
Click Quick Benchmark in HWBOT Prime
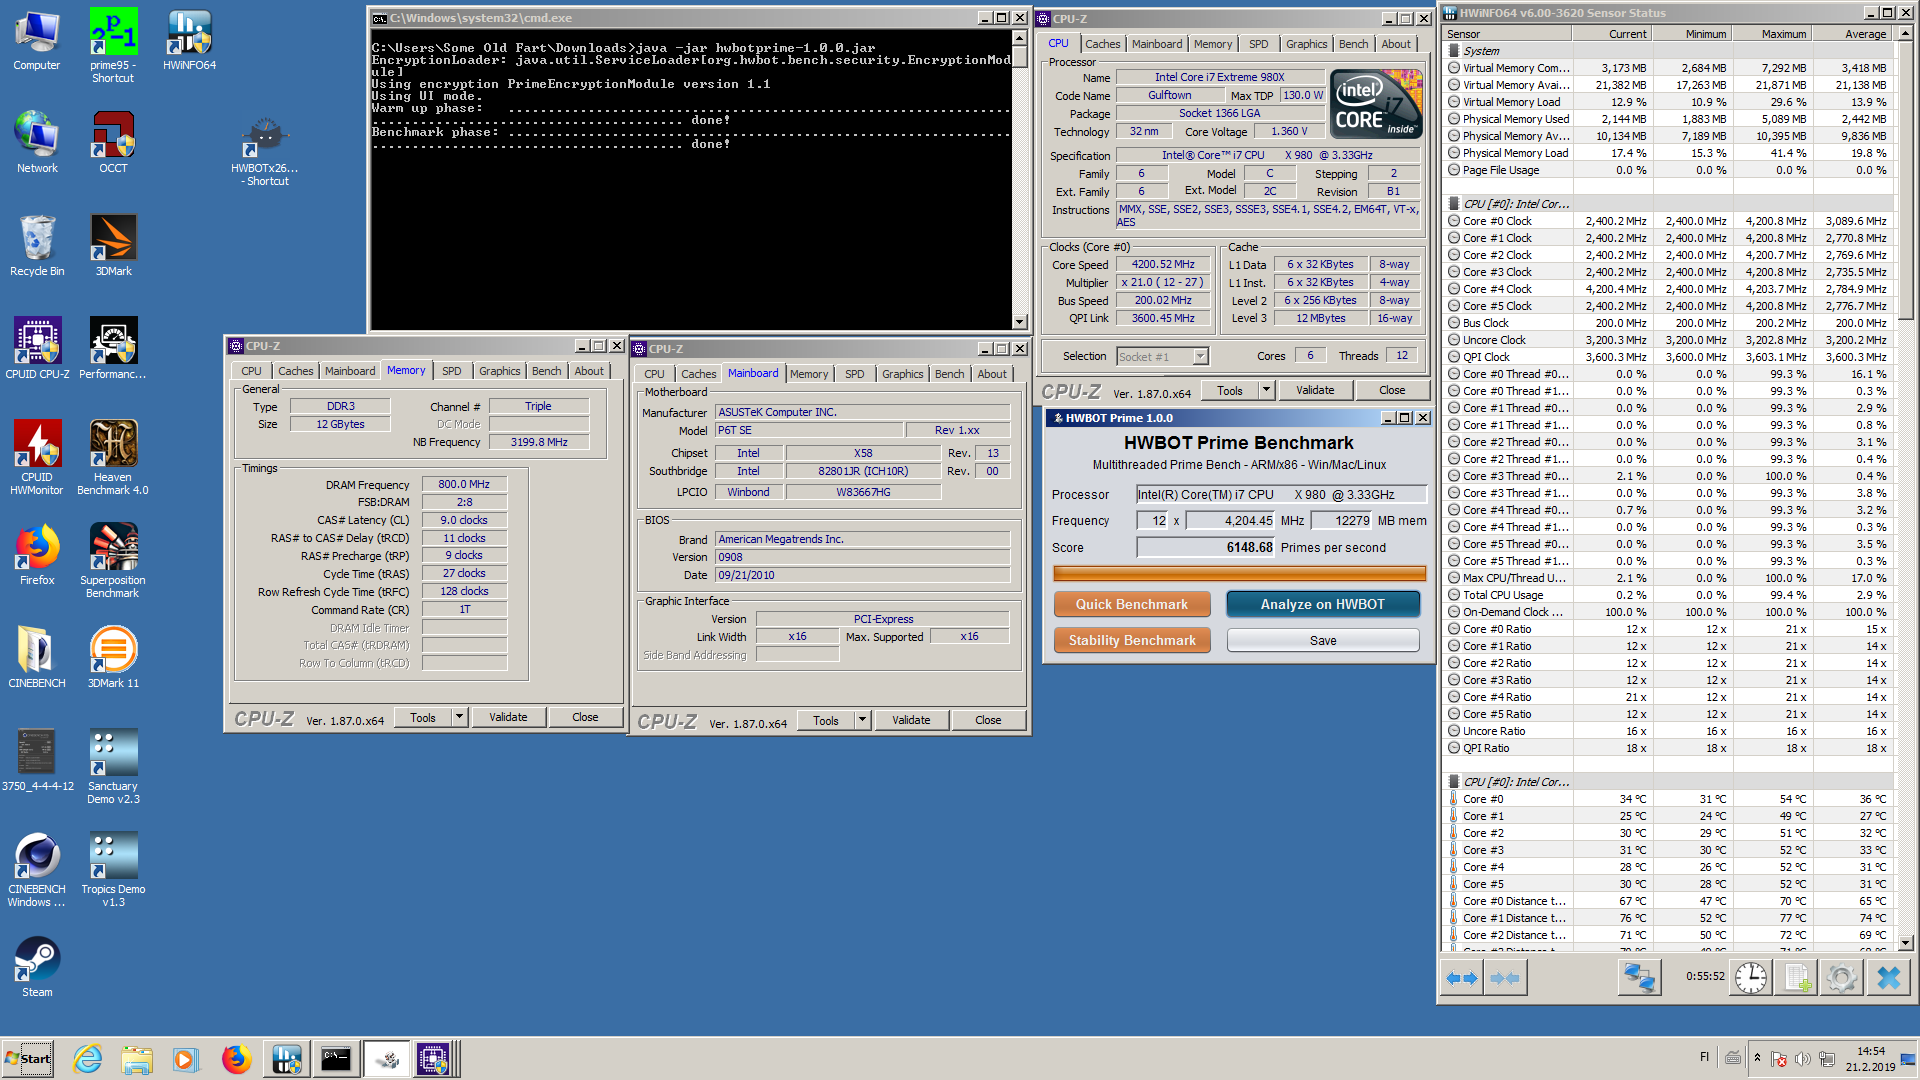click(x=1132, y=604)
